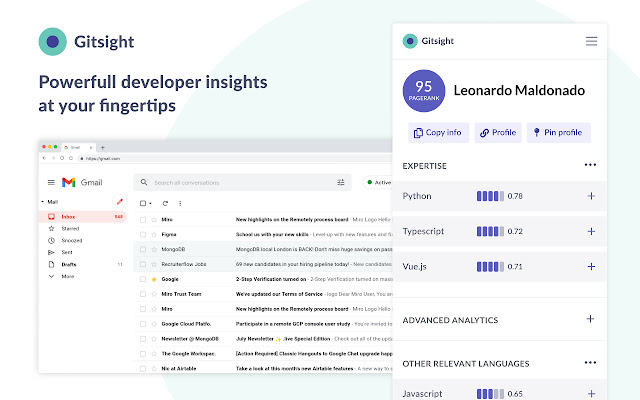This screenshot has width=640, height=400.
Task: Click the browser forward arrow
Action: click(x=53, y=158)
